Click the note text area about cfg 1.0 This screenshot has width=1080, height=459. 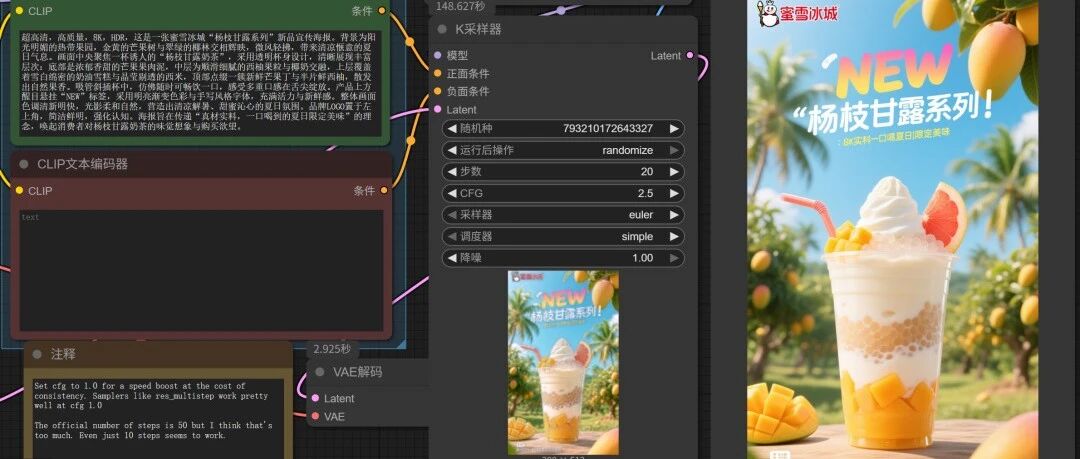[x=158, y=418]
